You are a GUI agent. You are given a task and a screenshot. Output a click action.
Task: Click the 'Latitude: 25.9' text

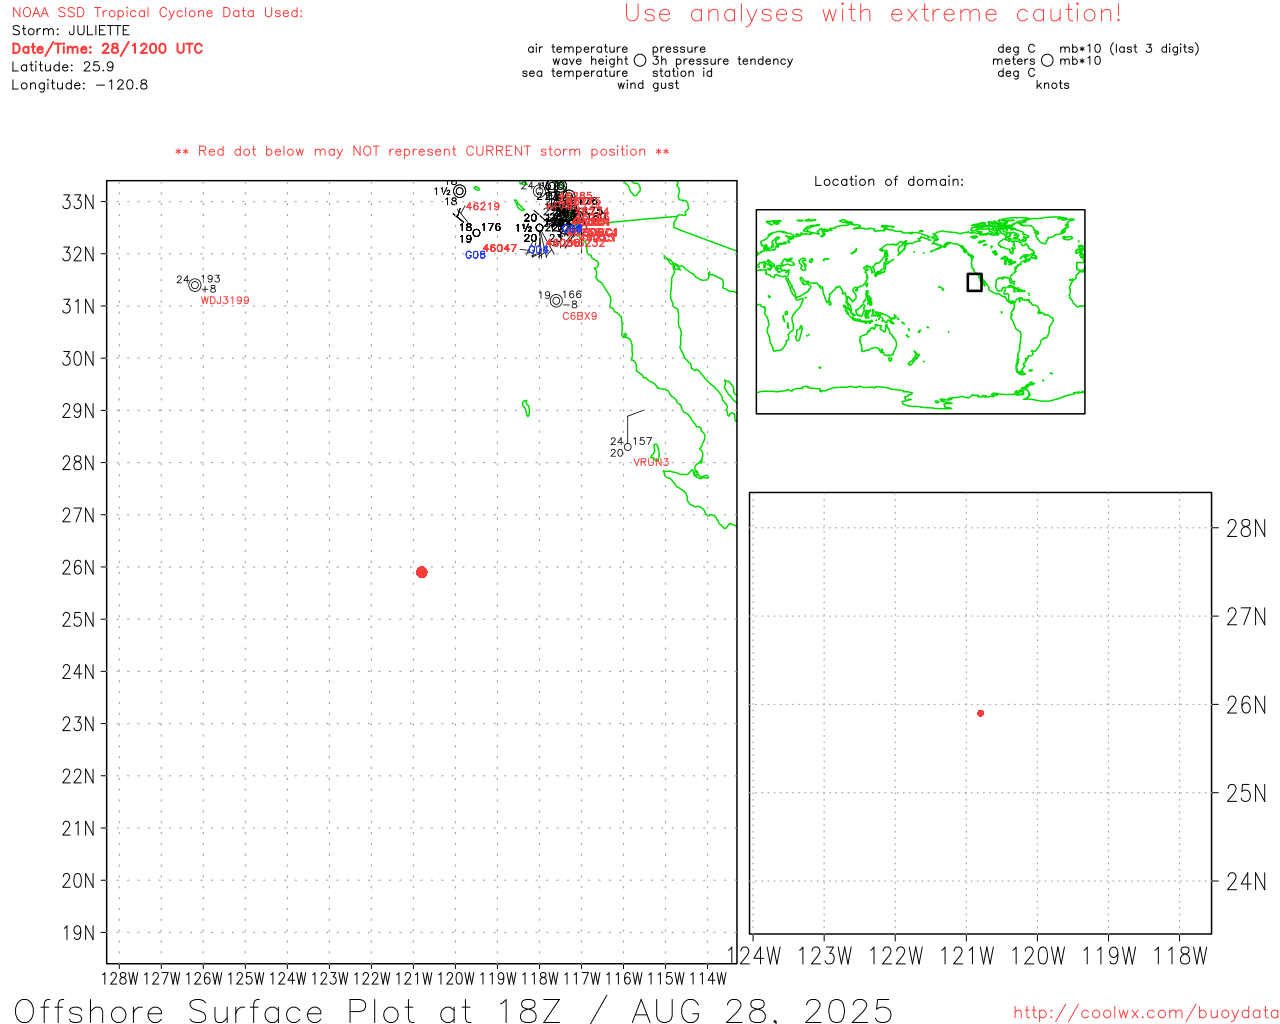coord(62,67)
